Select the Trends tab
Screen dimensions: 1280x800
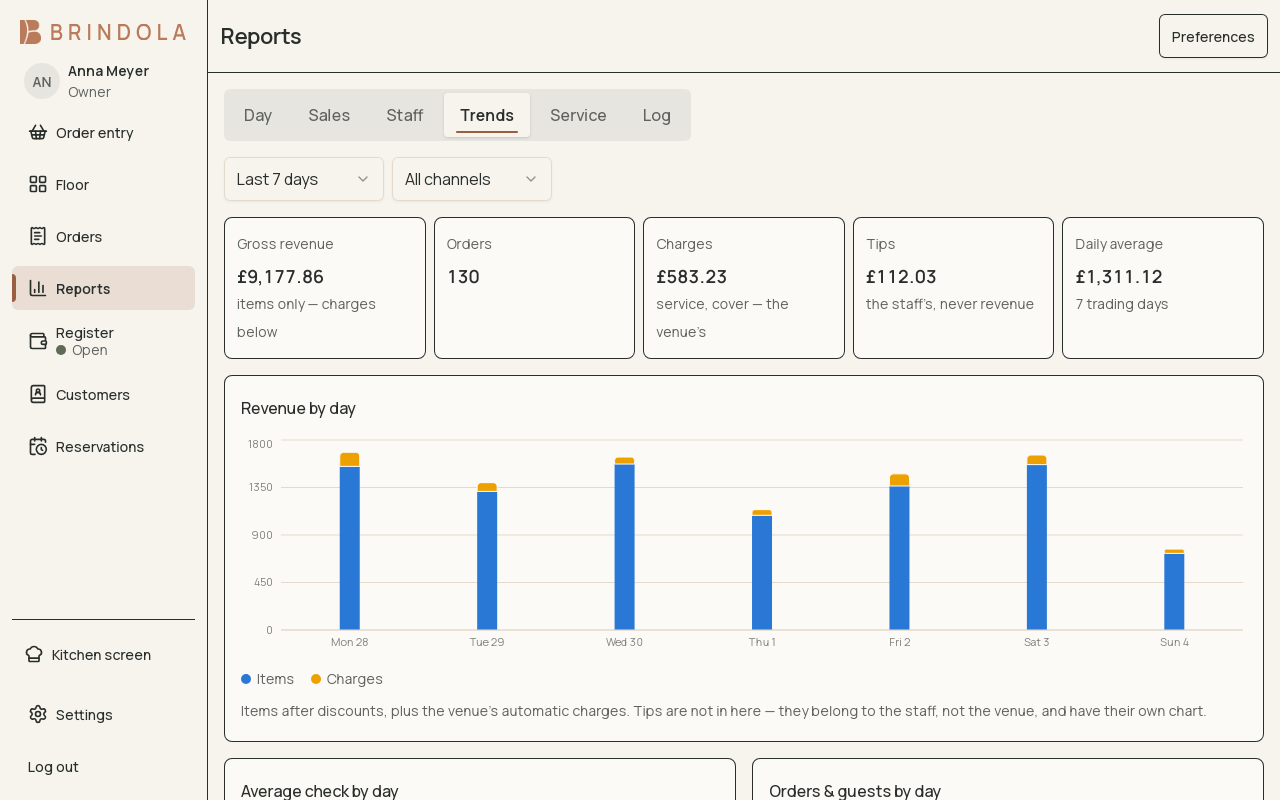coord(487,115)
